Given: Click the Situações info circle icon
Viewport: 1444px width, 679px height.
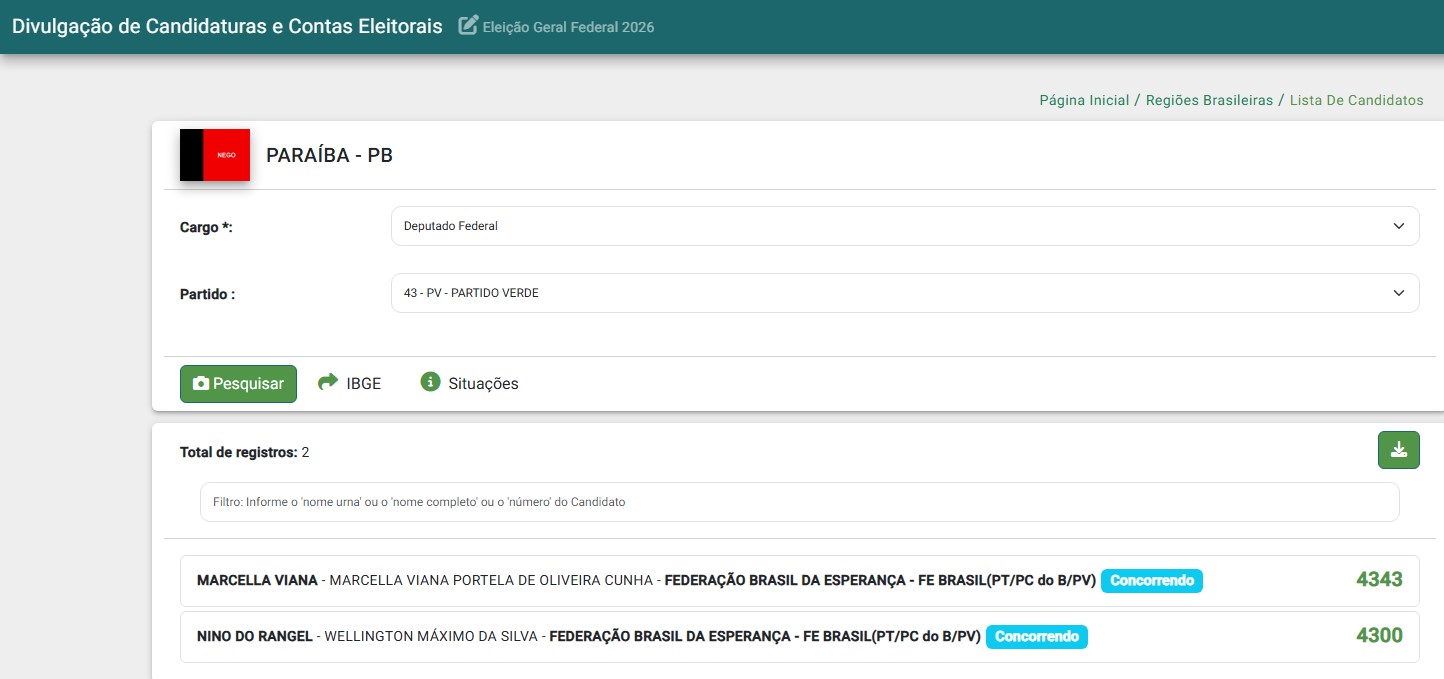Looking at the screenshot, I should 430,382.
